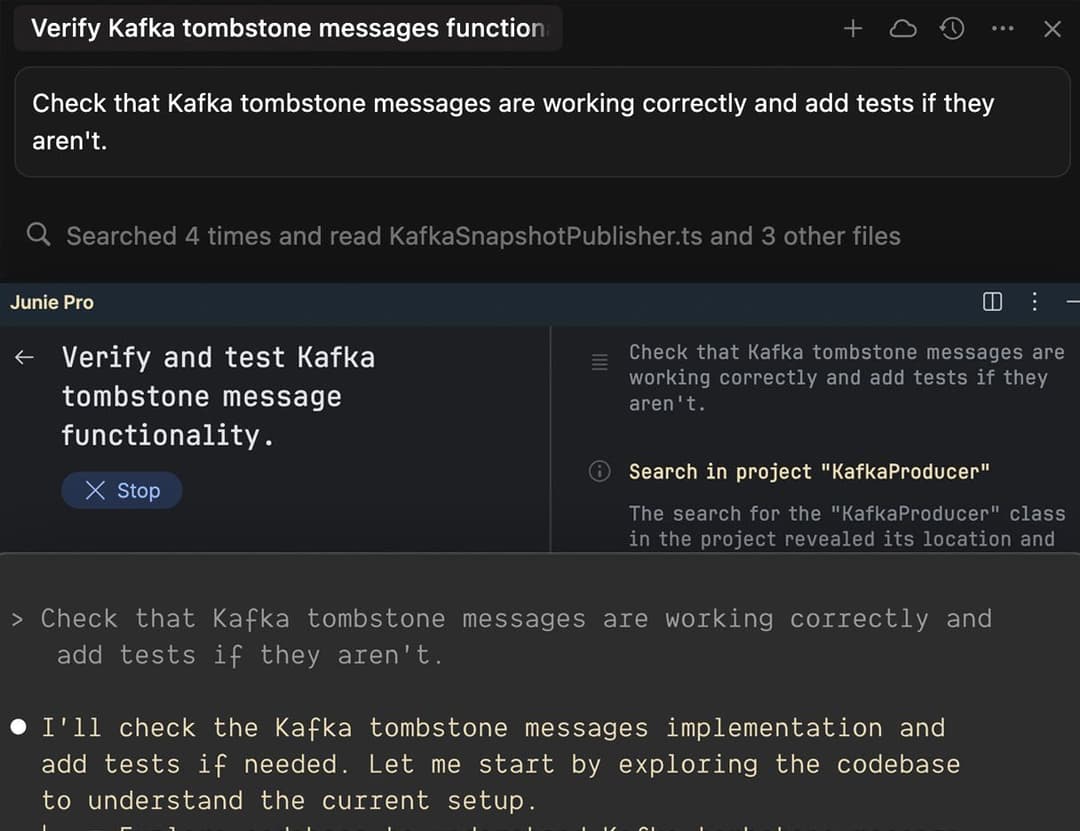Click the Junie Pro panel title
1080x831 pixels.
coord(52,302)
